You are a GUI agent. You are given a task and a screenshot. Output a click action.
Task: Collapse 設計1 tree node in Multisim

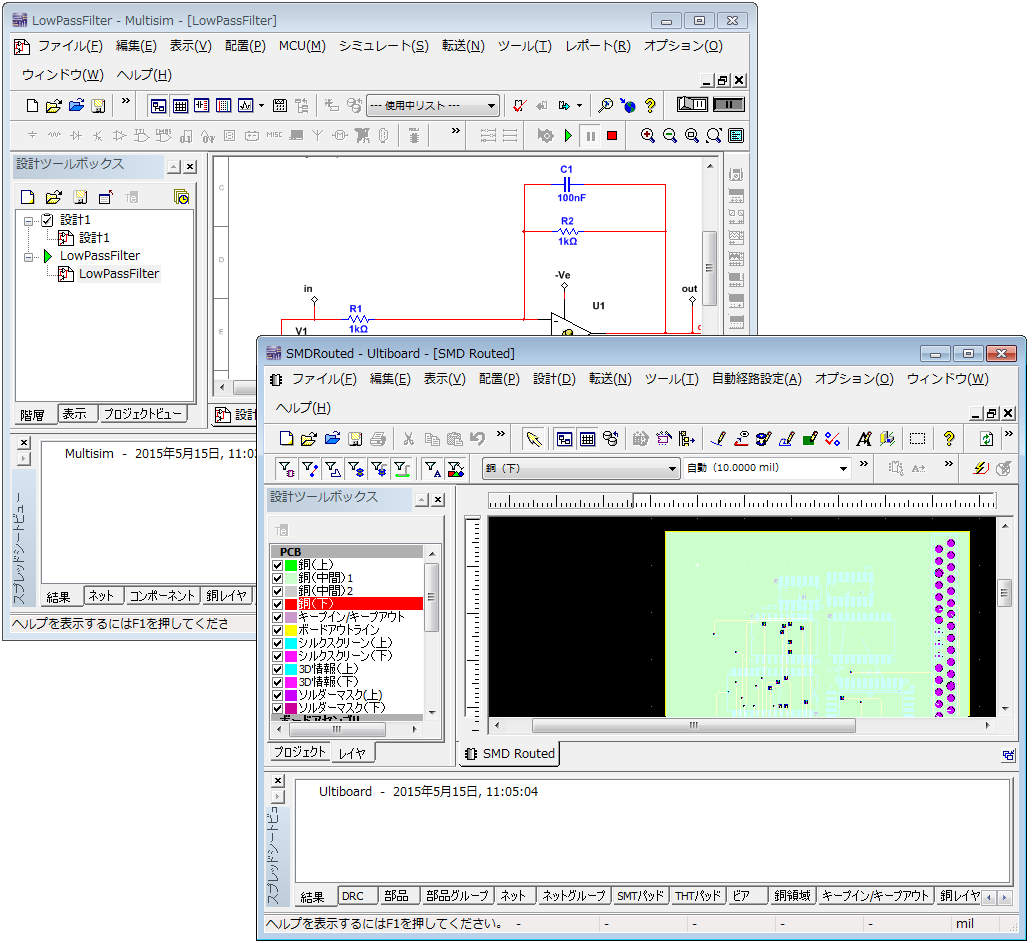pyautogui.click(x=28, y=220)
